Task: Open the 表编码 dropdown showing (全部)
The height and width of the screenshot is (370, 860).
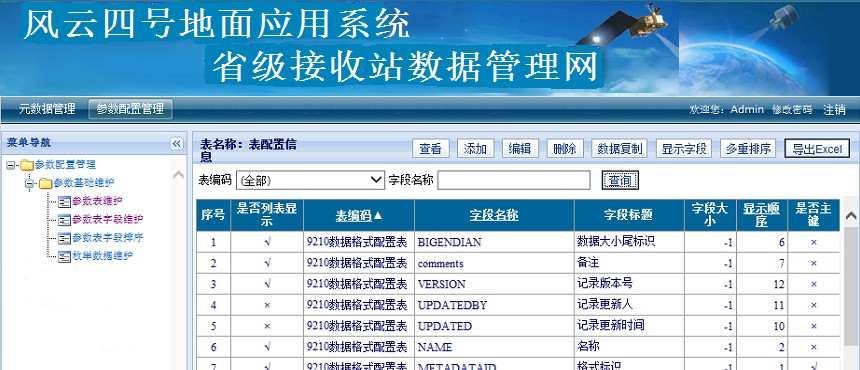Action: coord(310,180)
